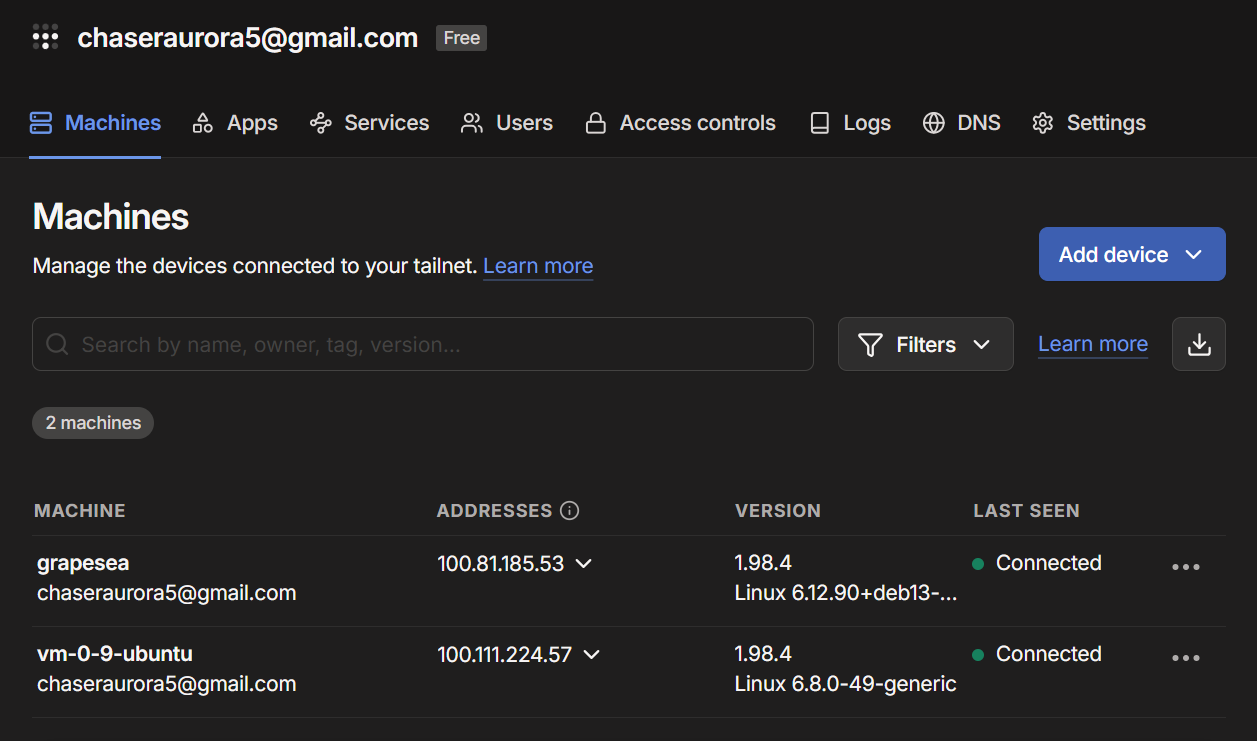Open the grapesea machine details
Image resolution: width=1257 pixels, height=741 pixels.
point(83,563)
